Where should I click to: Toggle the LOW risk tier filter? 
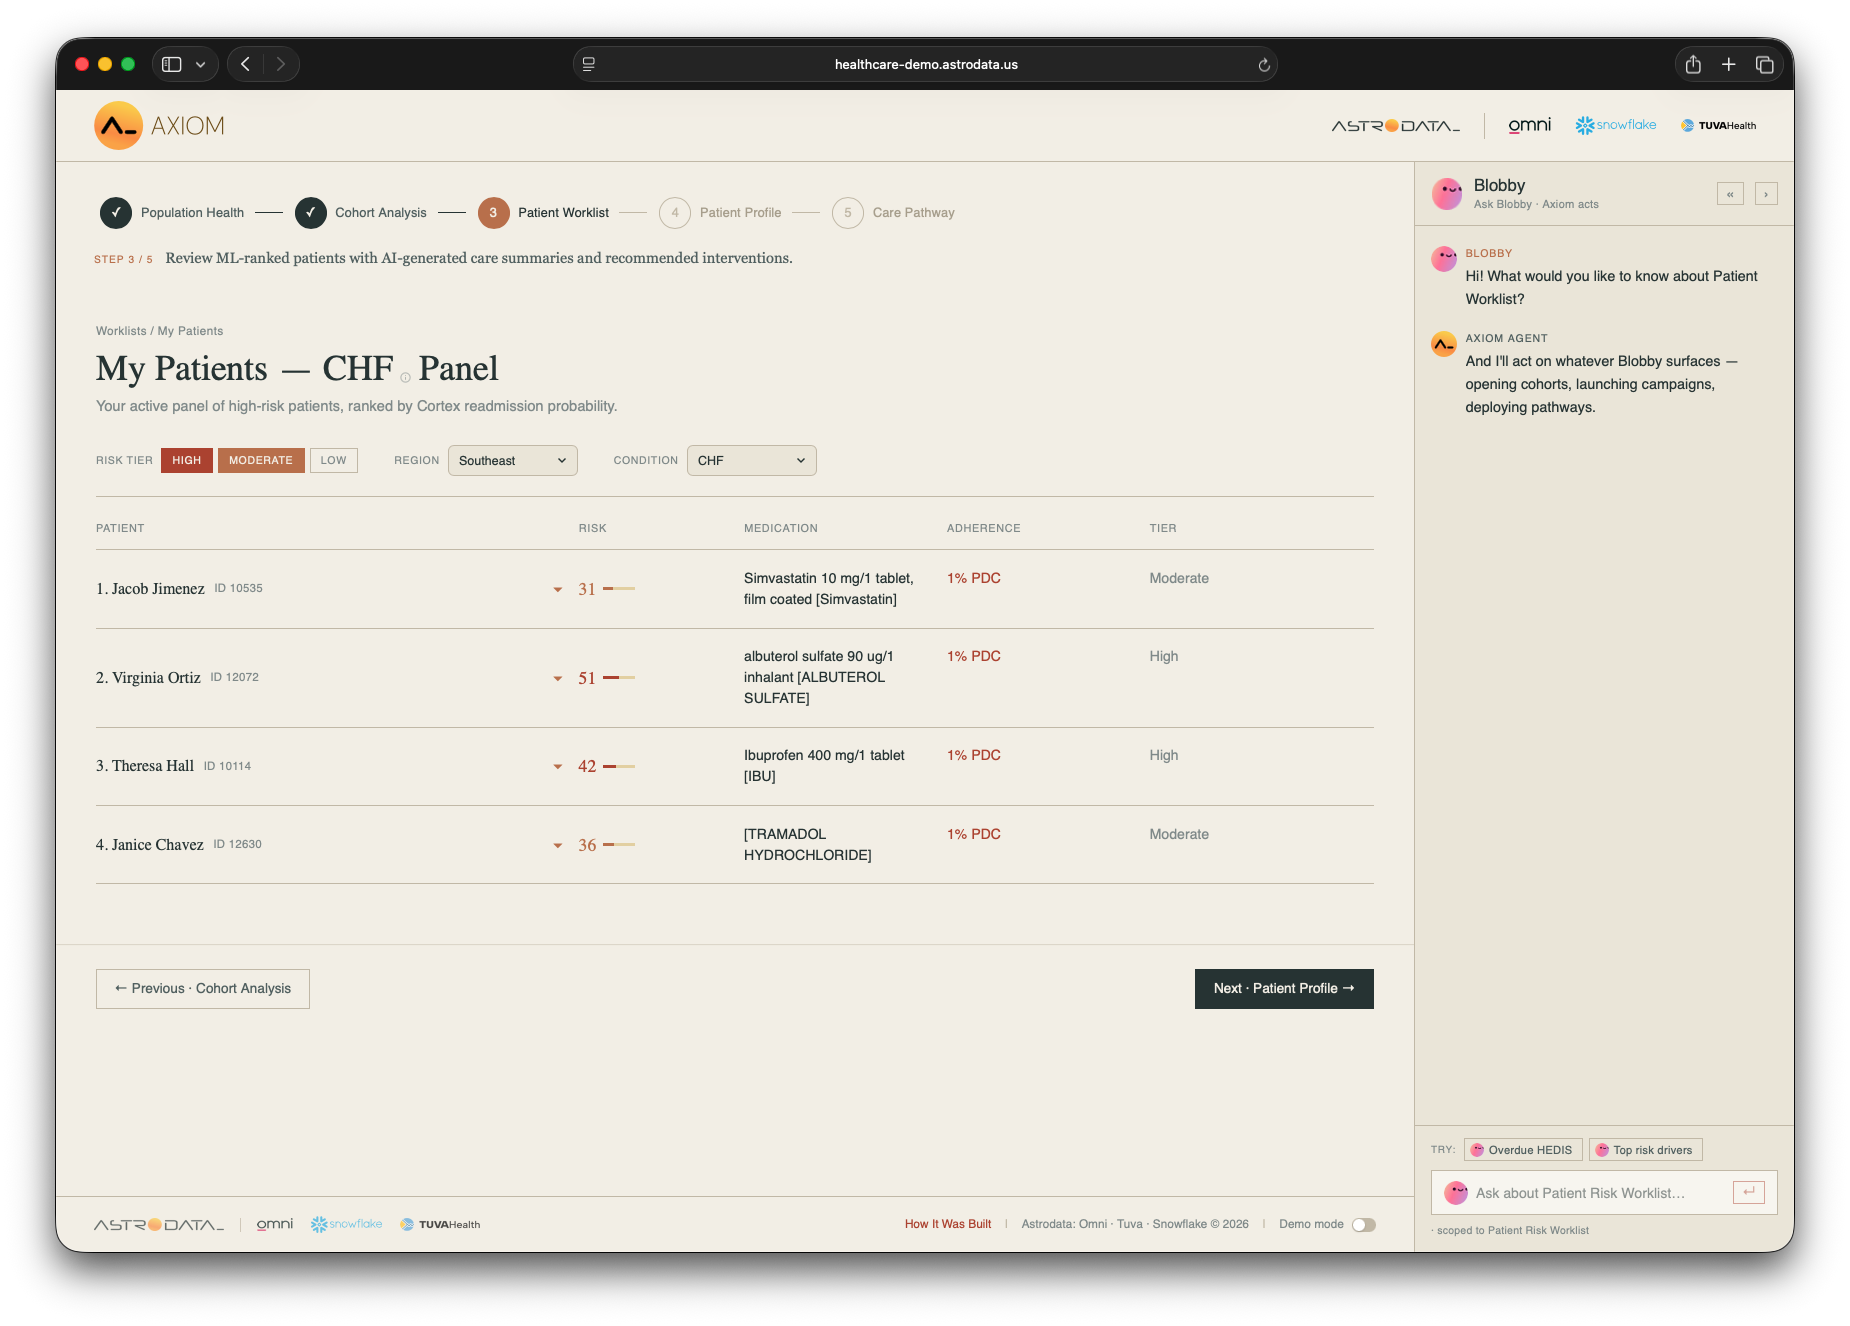point(333,460)
